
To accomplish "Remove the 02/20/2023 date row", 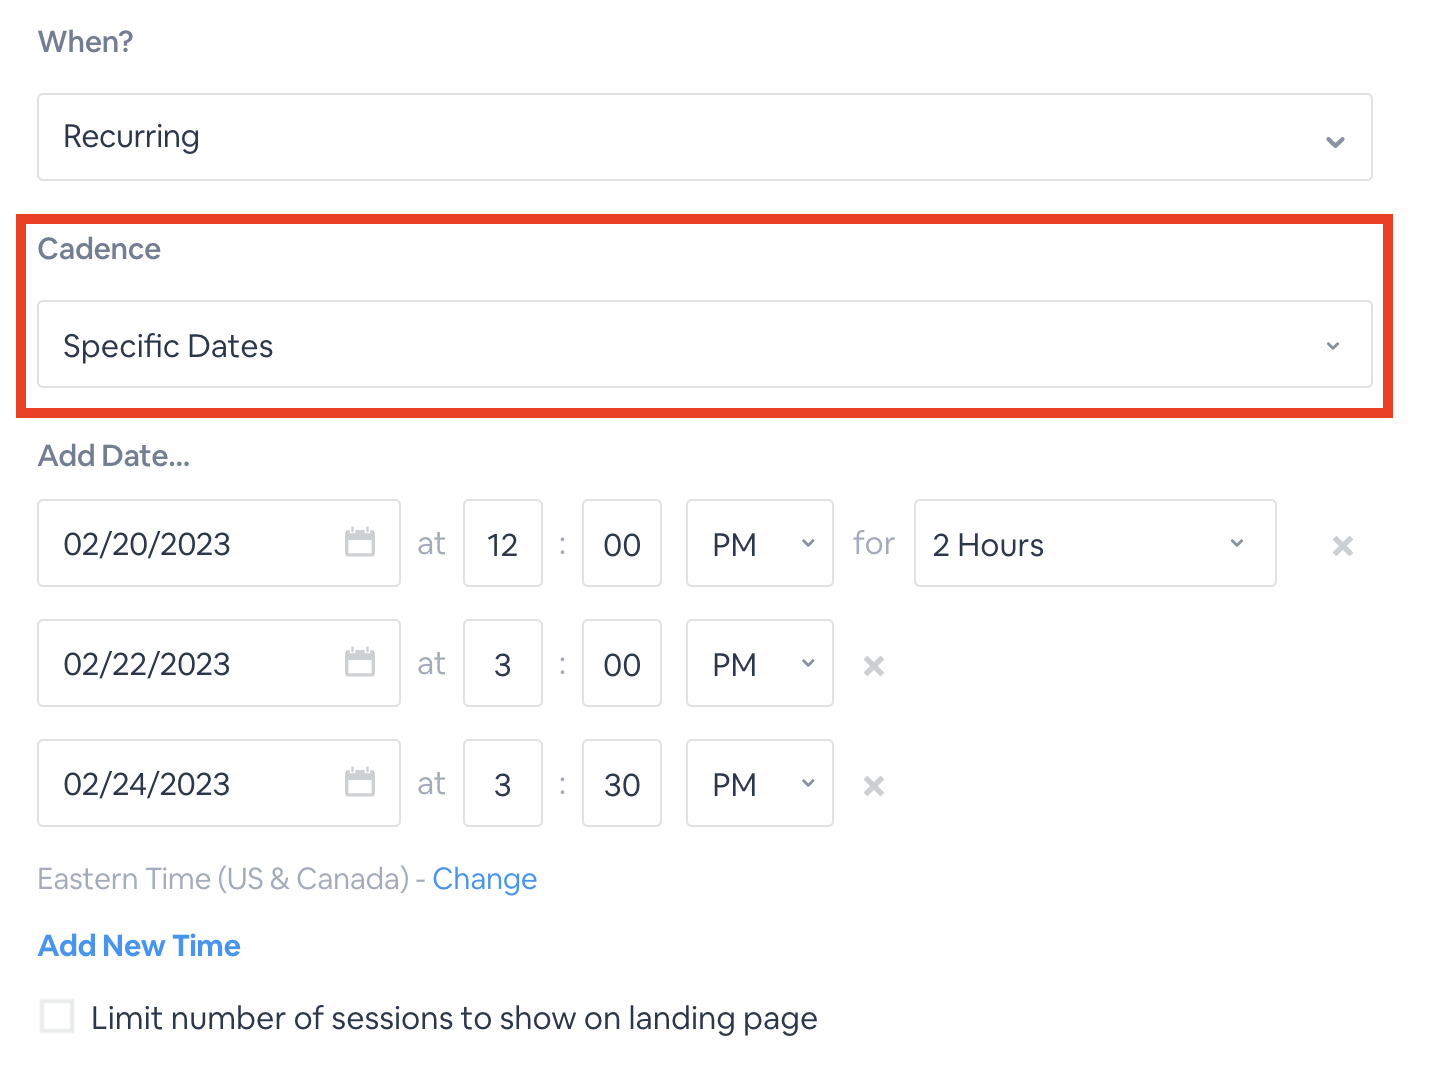I will click(x=1343, y=546).
